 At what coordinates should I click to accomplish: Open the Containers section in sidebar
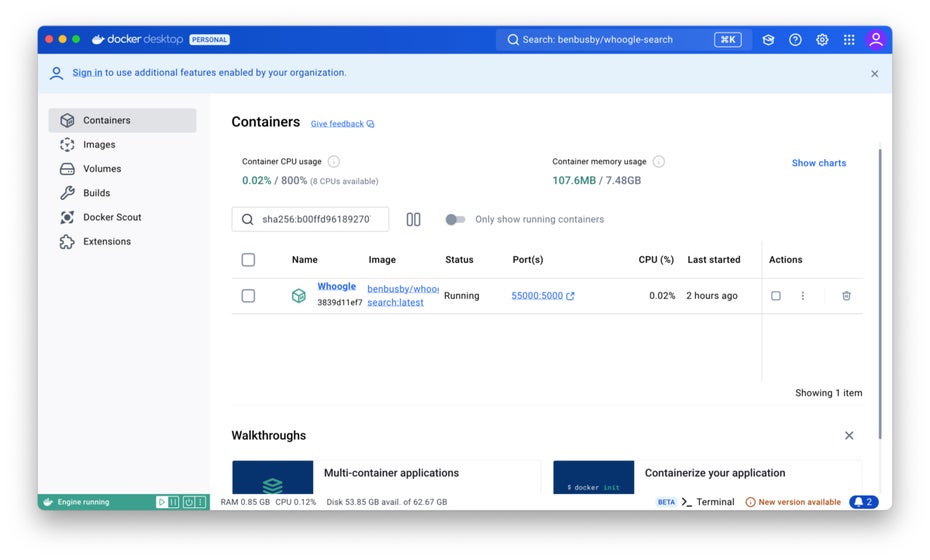tap(122, 120)
